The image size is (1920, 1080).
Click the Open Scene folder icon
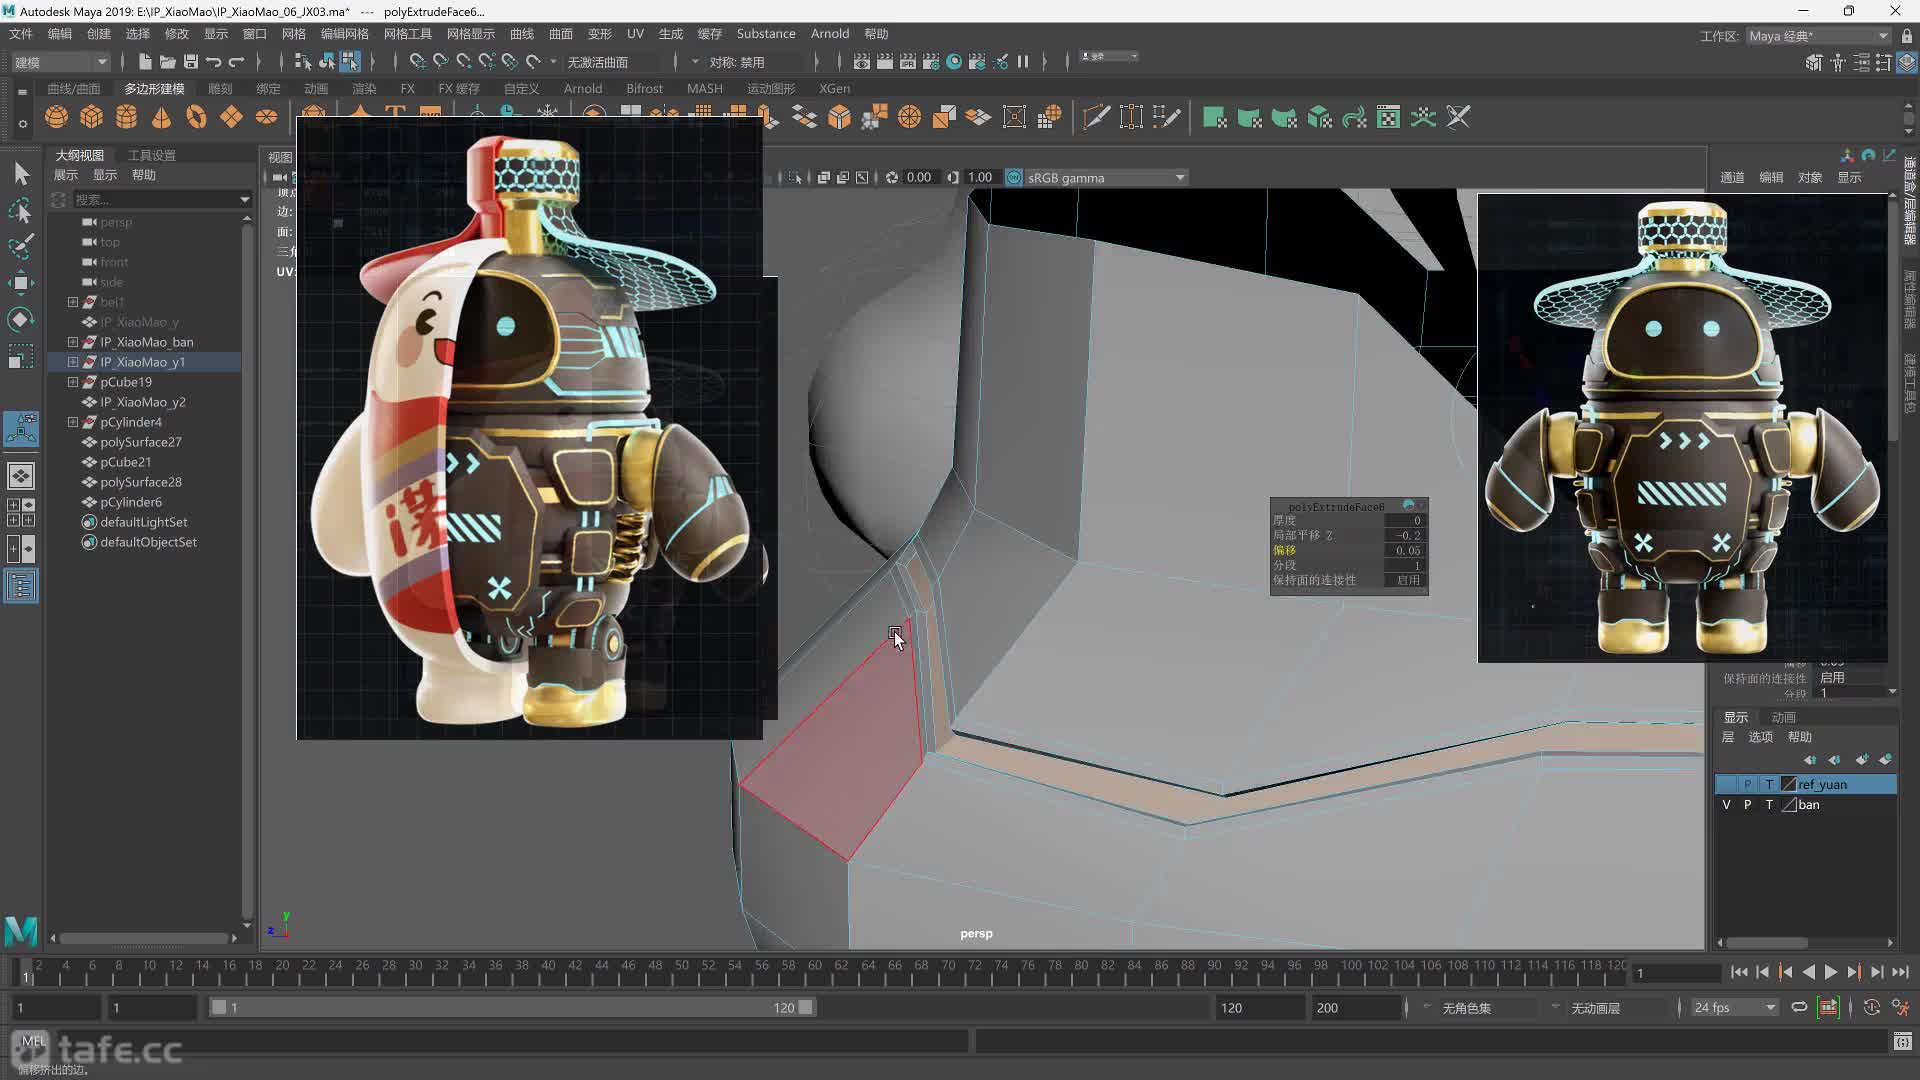point(168,62)
